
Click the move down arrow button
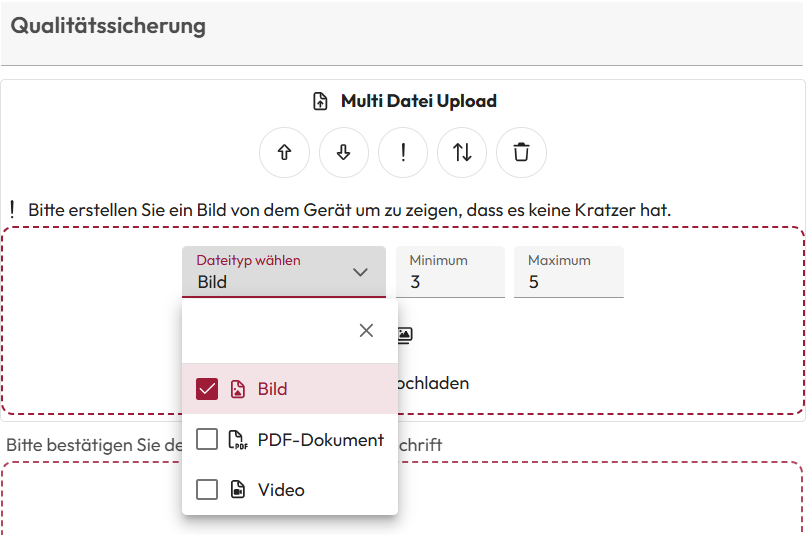click(x=343, y=153)
